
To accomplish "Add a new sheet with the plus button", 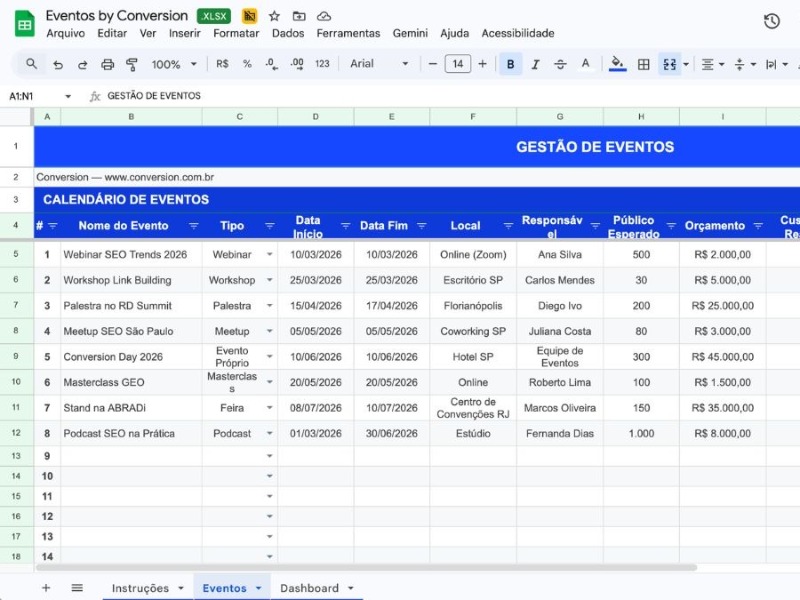I will 46,588.
